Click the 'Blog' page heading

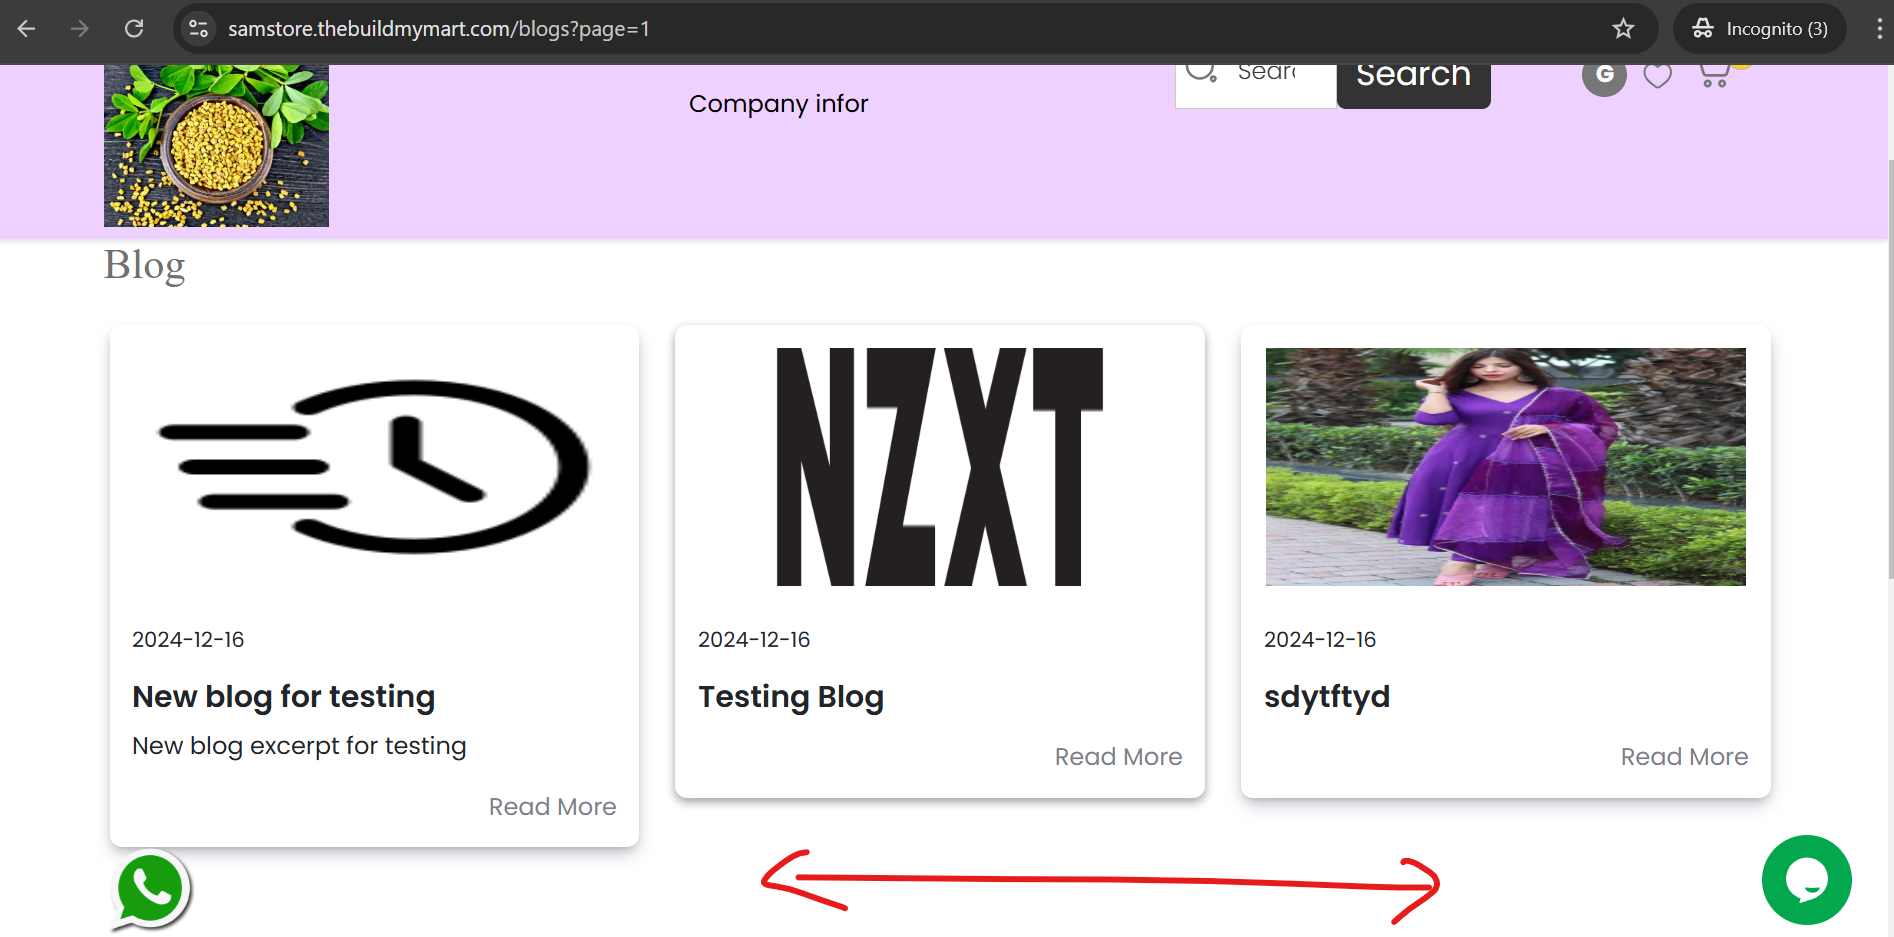[145, 266]
